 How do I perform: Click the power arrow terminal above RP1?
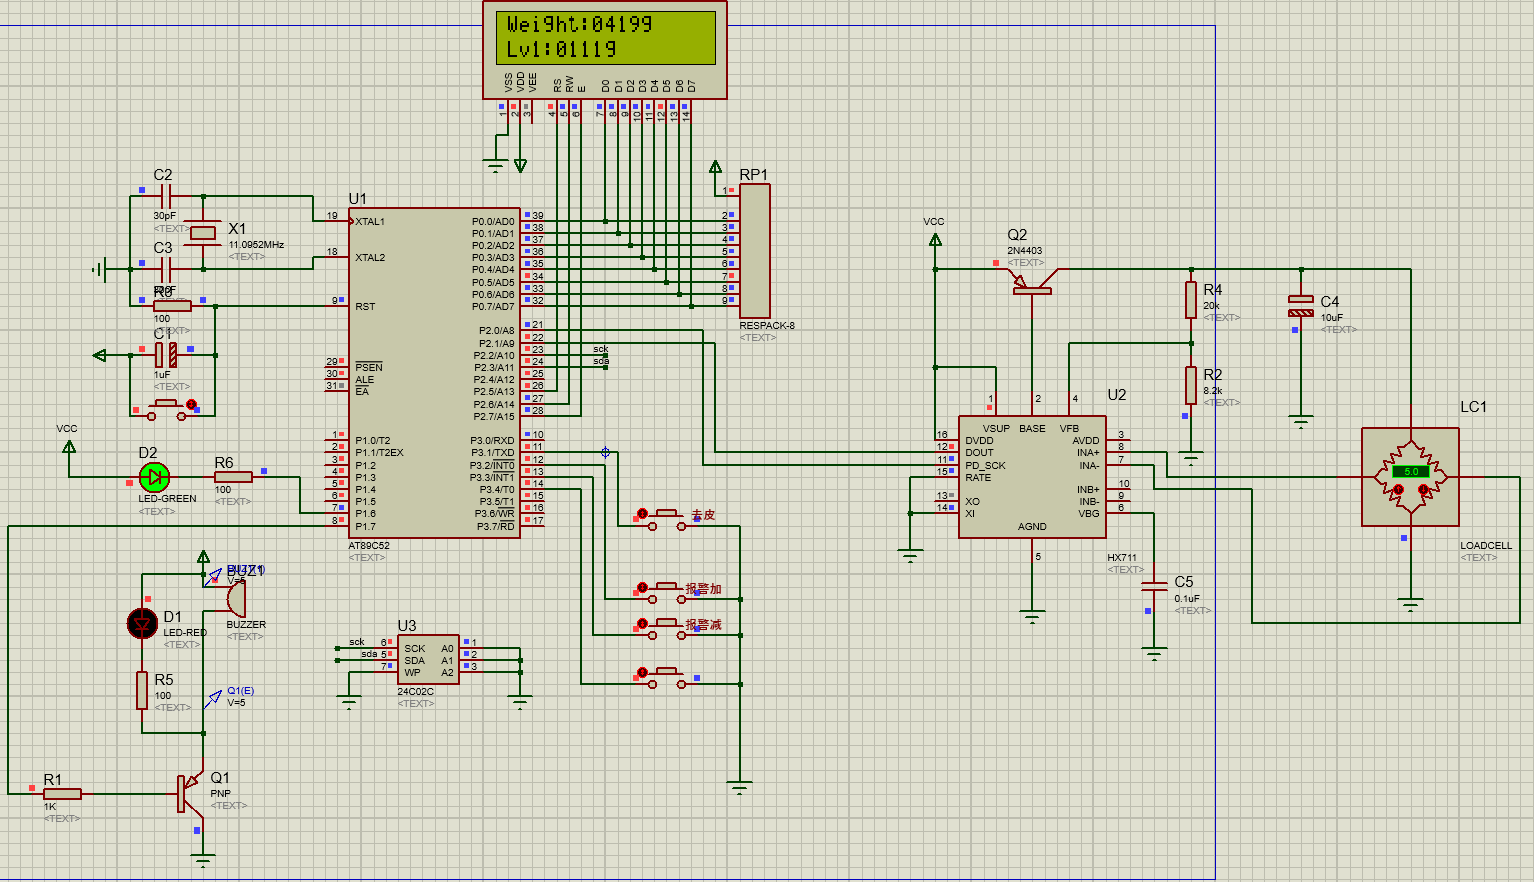coord(716,166)
